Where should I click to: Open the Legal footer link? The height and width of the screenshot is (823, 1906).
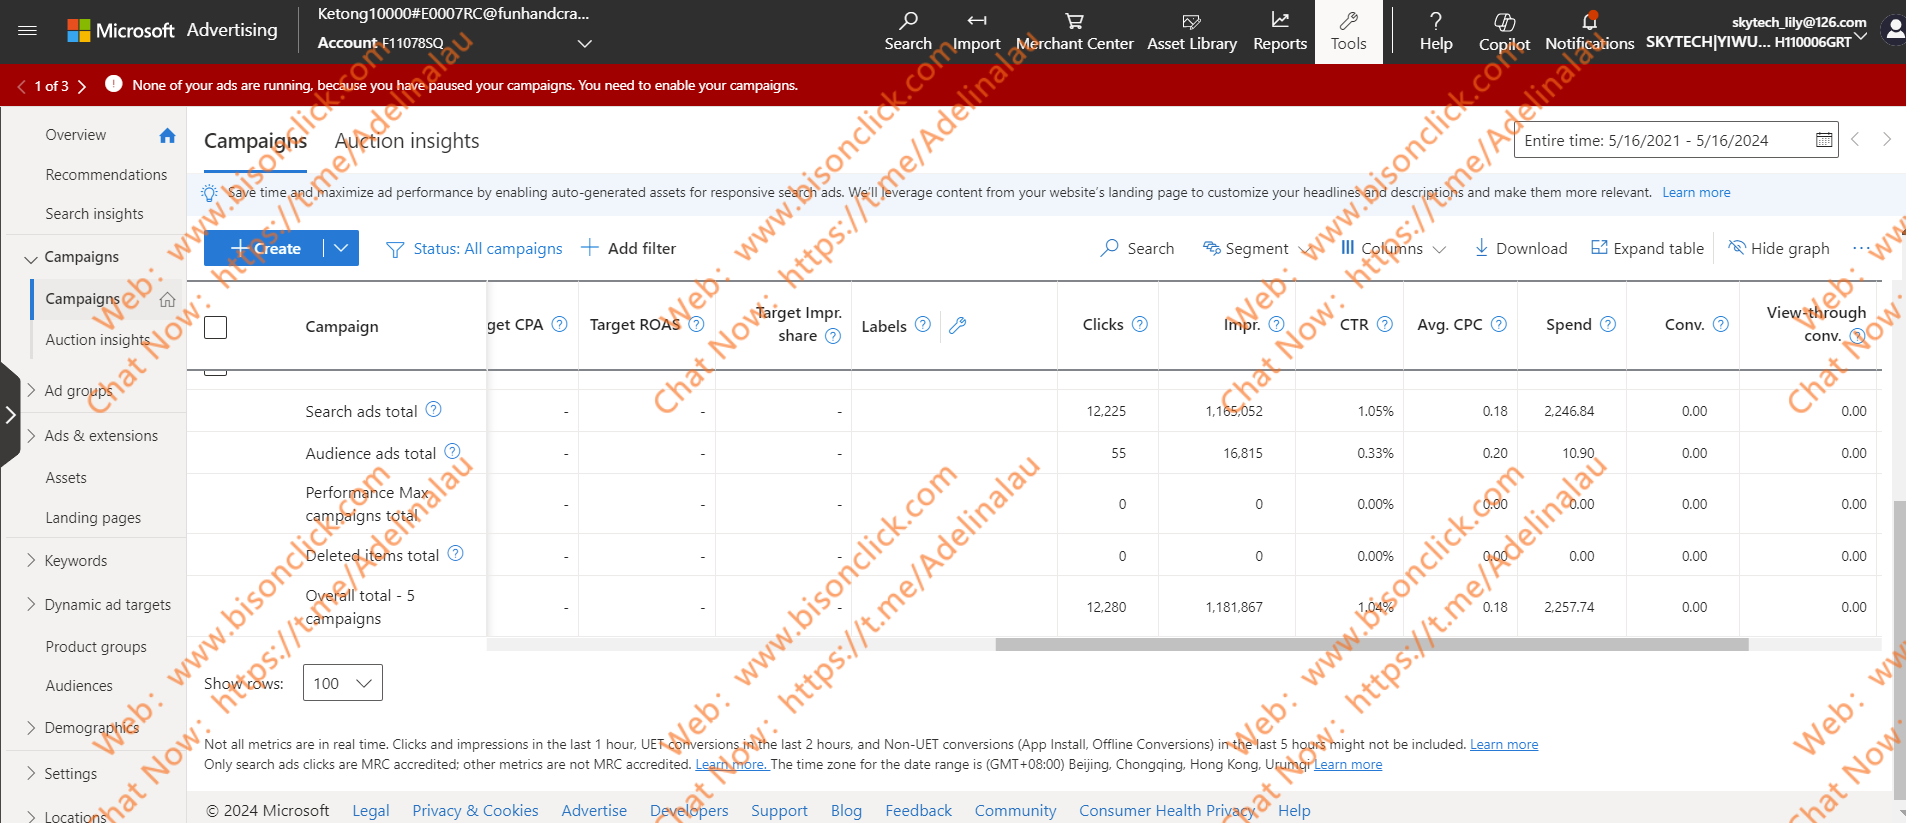[x=371, y=811]
